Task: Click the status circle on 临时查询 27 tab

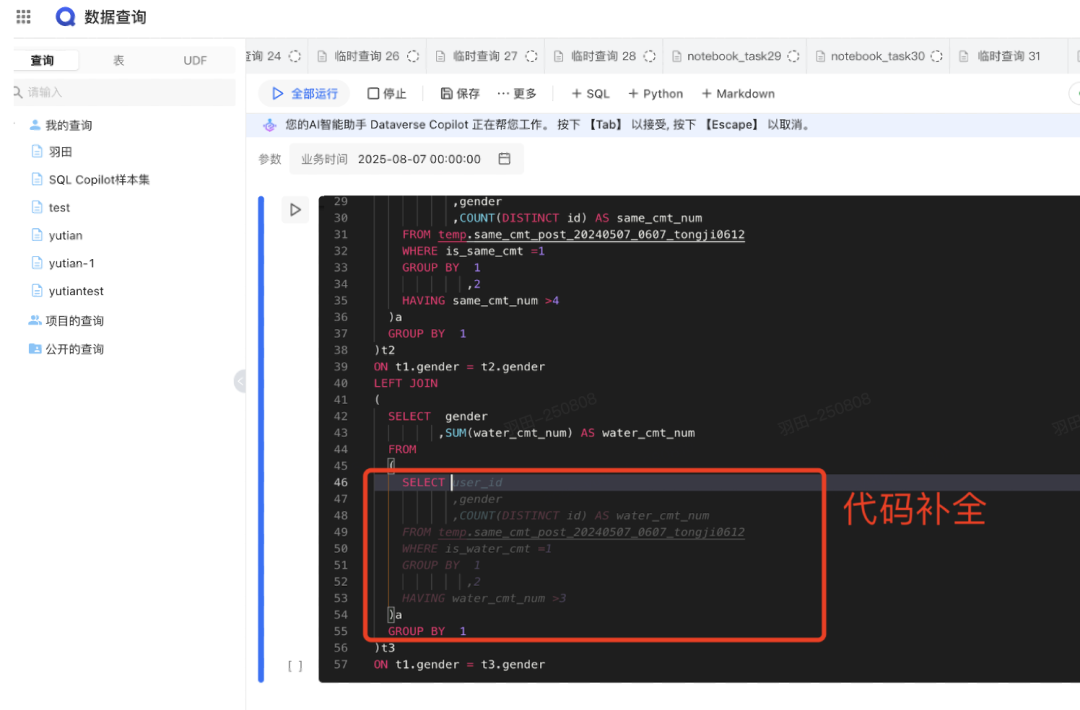Action: click(x=532, y=56)
